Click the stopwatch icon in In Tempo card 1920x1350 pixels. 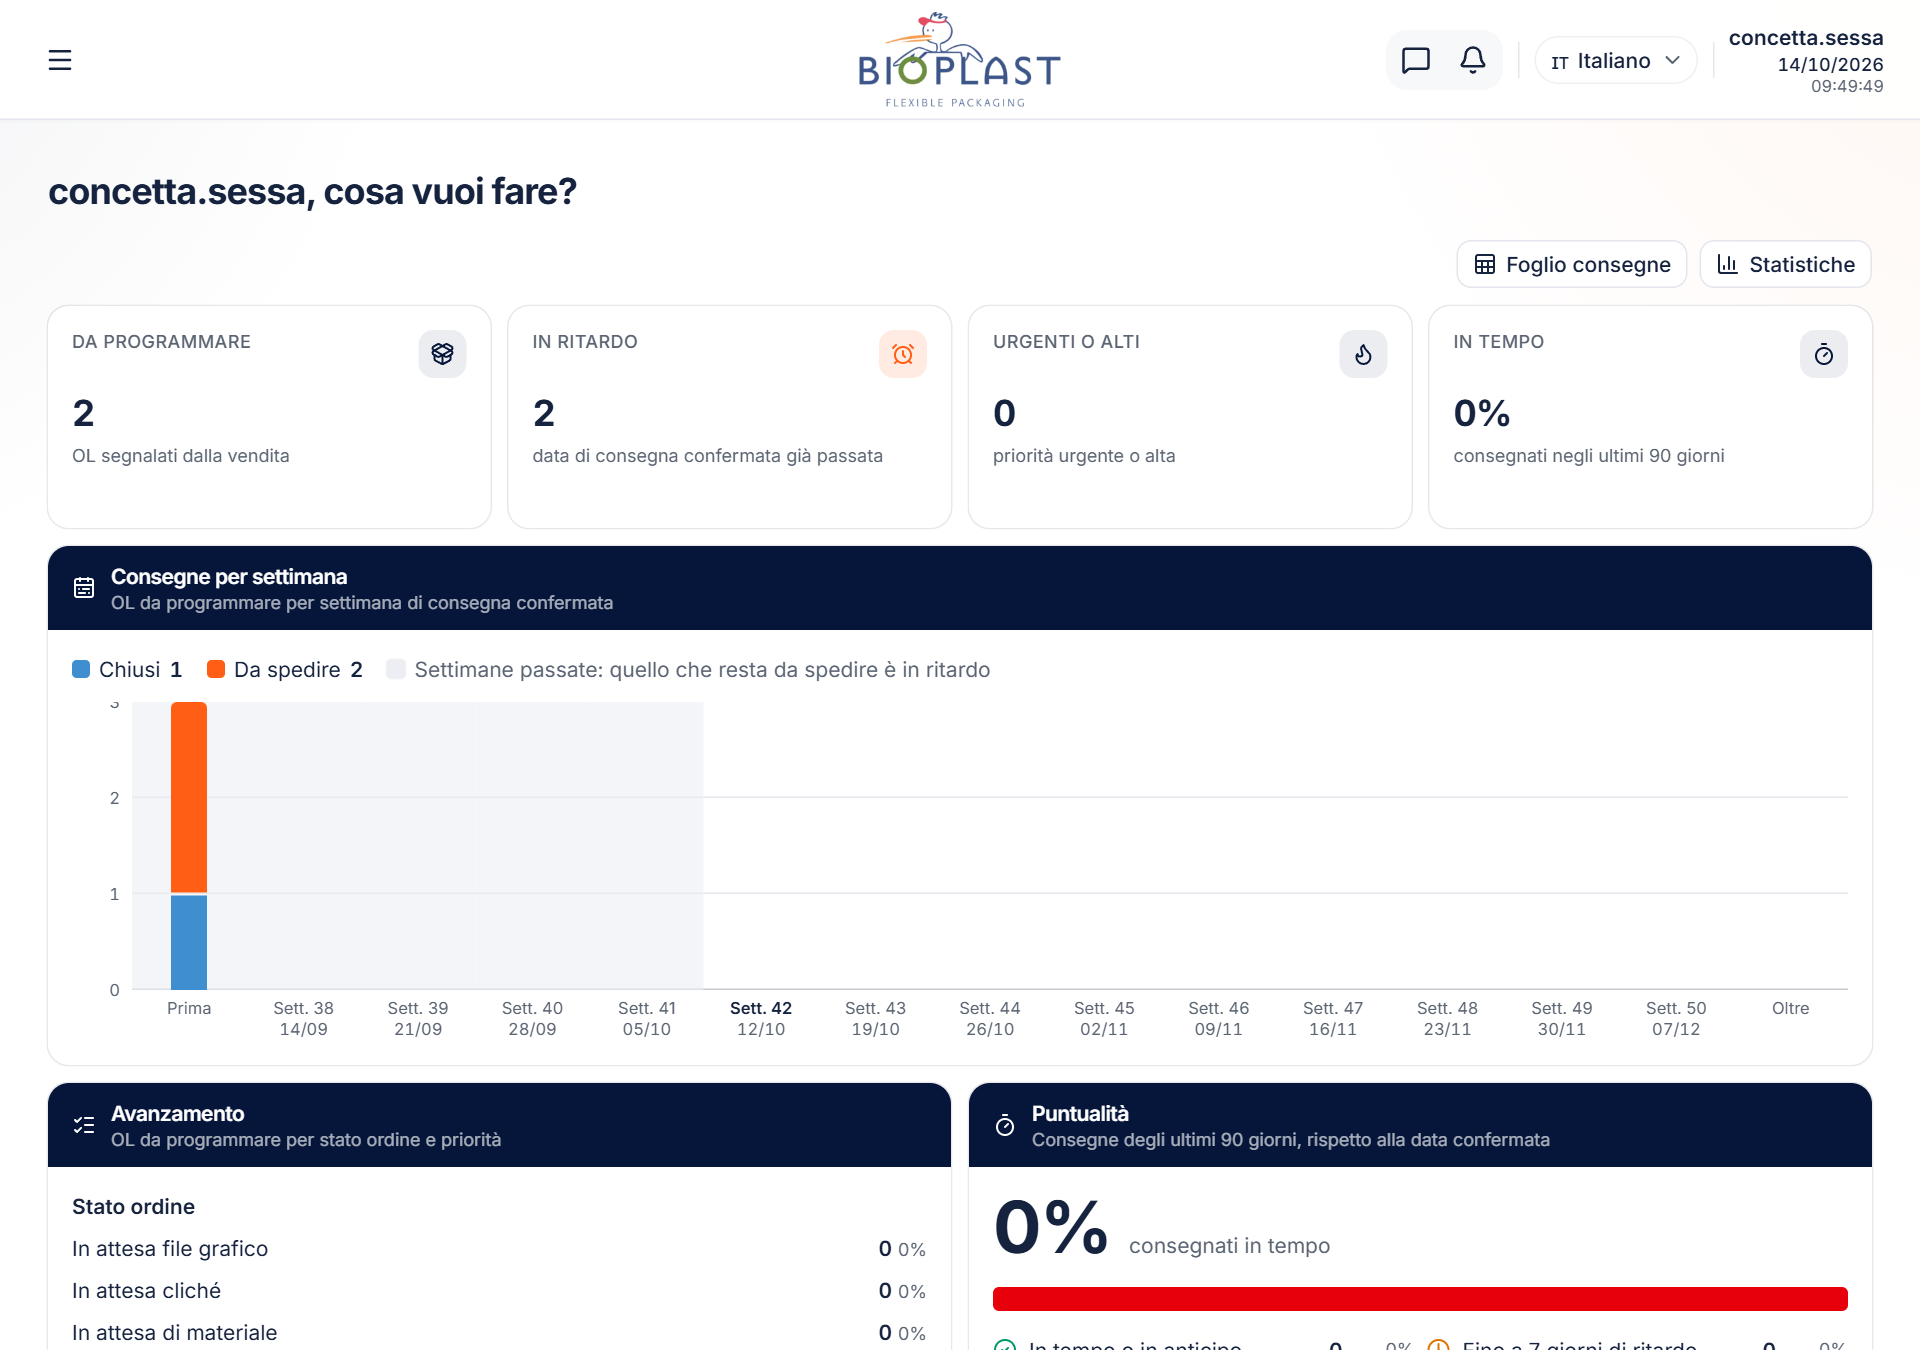(x=1824, y=354)
